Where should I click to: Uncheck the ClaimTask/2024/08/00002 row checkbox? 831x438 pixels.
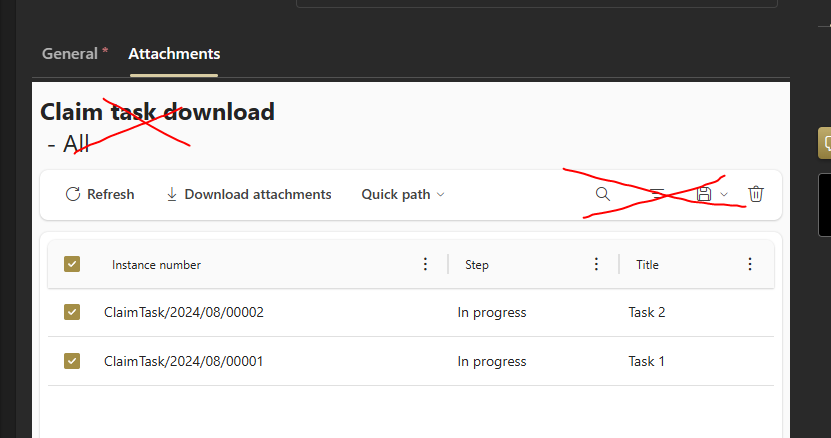[72, 312]
